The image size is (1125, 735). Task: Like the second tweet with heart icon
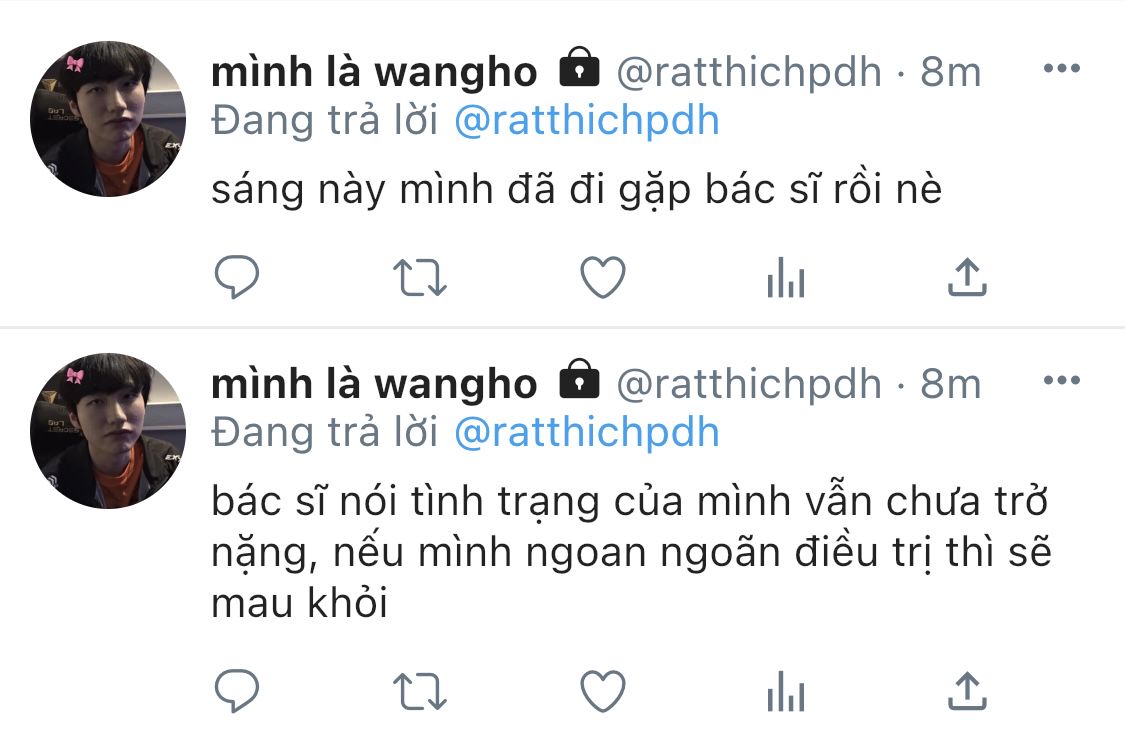[x=603, y=691]
